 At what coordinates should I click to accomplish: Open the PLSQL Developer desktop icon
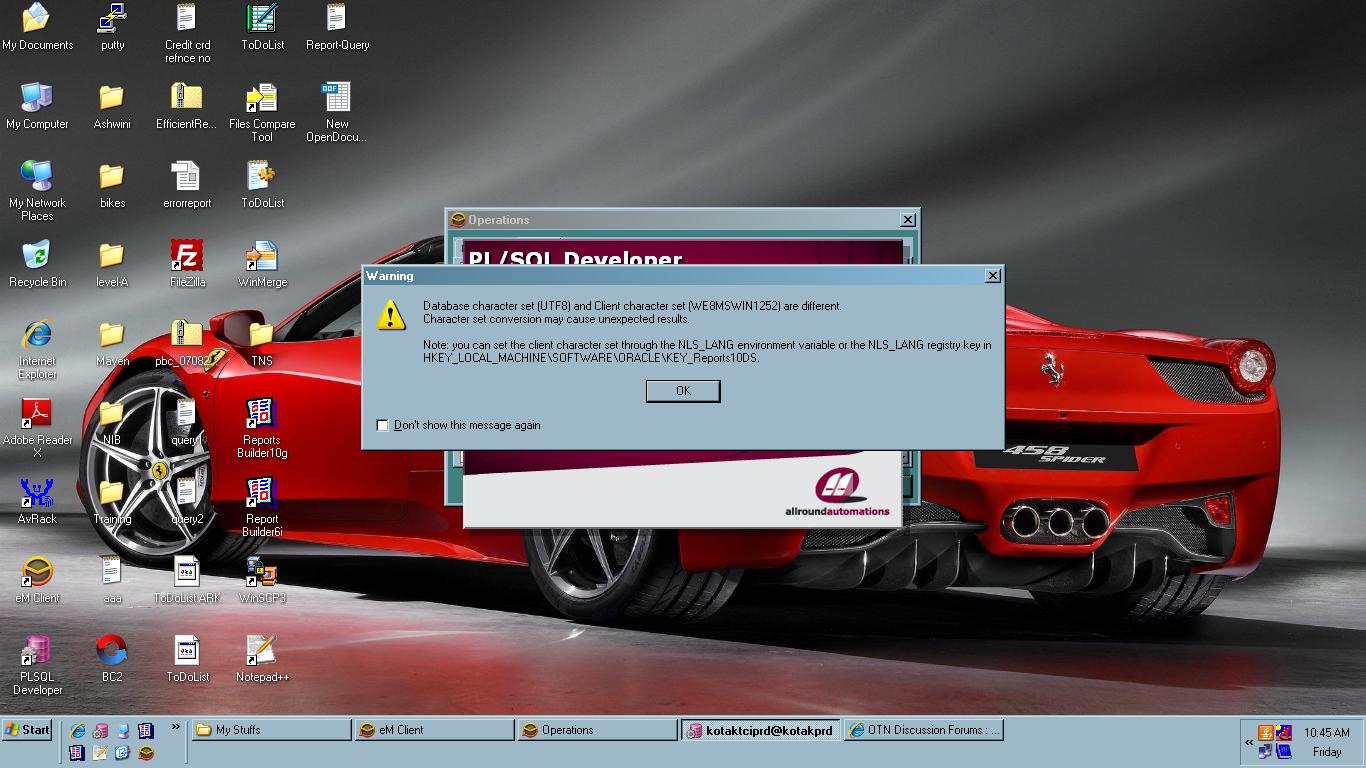pyautogui.click(x=37, y=652)
